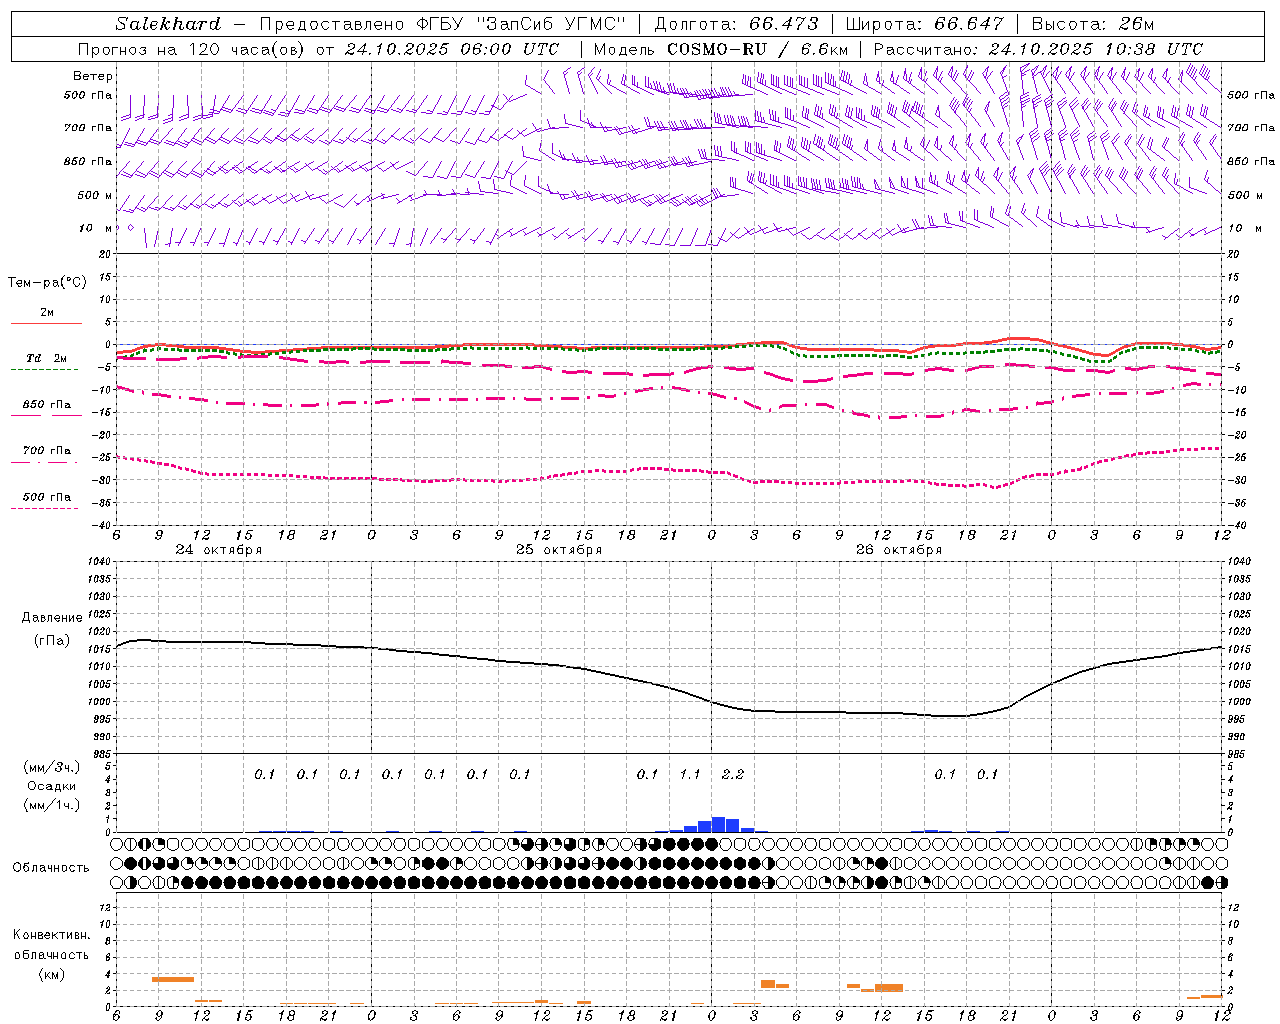Image resolution: width=1280 pixels, height=1024 pixels.
Task: Click the 700 гПа dash-dot legend line sample
Action: 45,461
